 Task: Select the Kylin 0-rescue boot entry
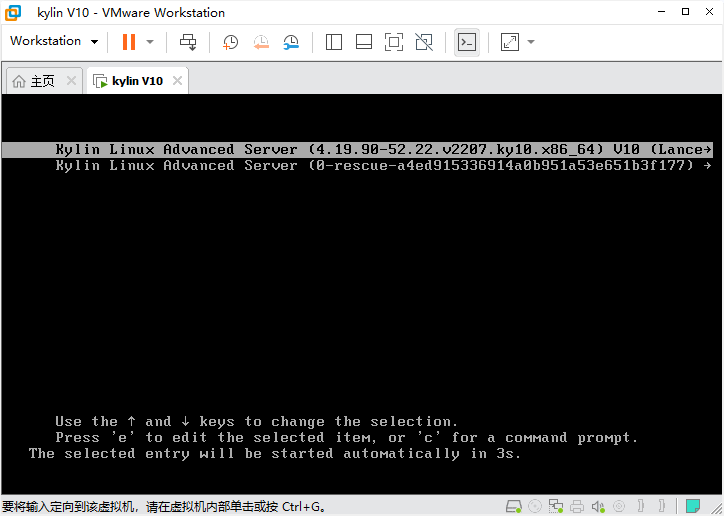pos(357,166)
